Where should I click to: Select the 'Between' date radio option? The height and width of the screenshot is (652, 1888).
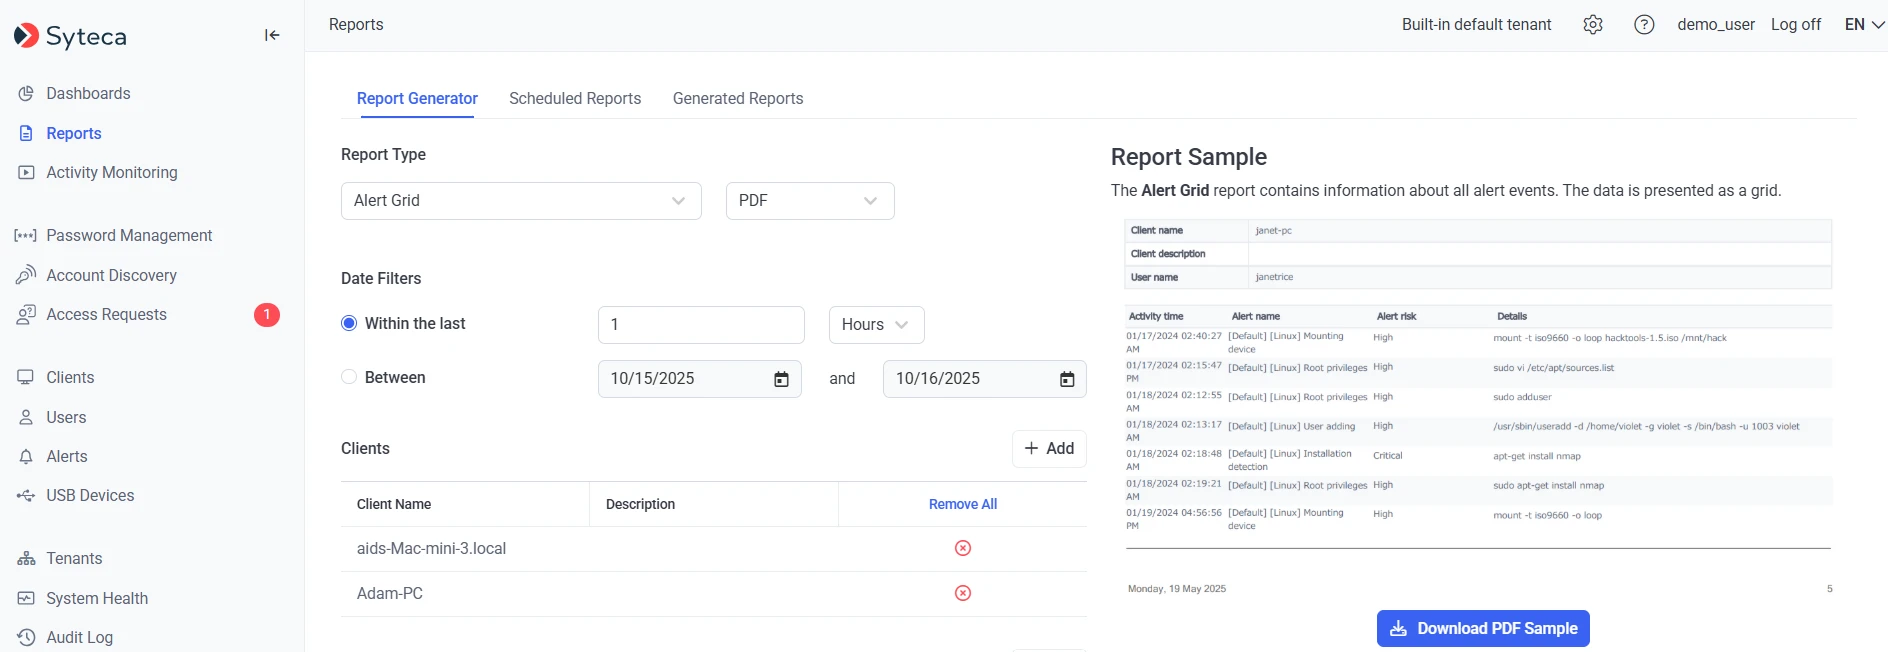tap(349, 377)
